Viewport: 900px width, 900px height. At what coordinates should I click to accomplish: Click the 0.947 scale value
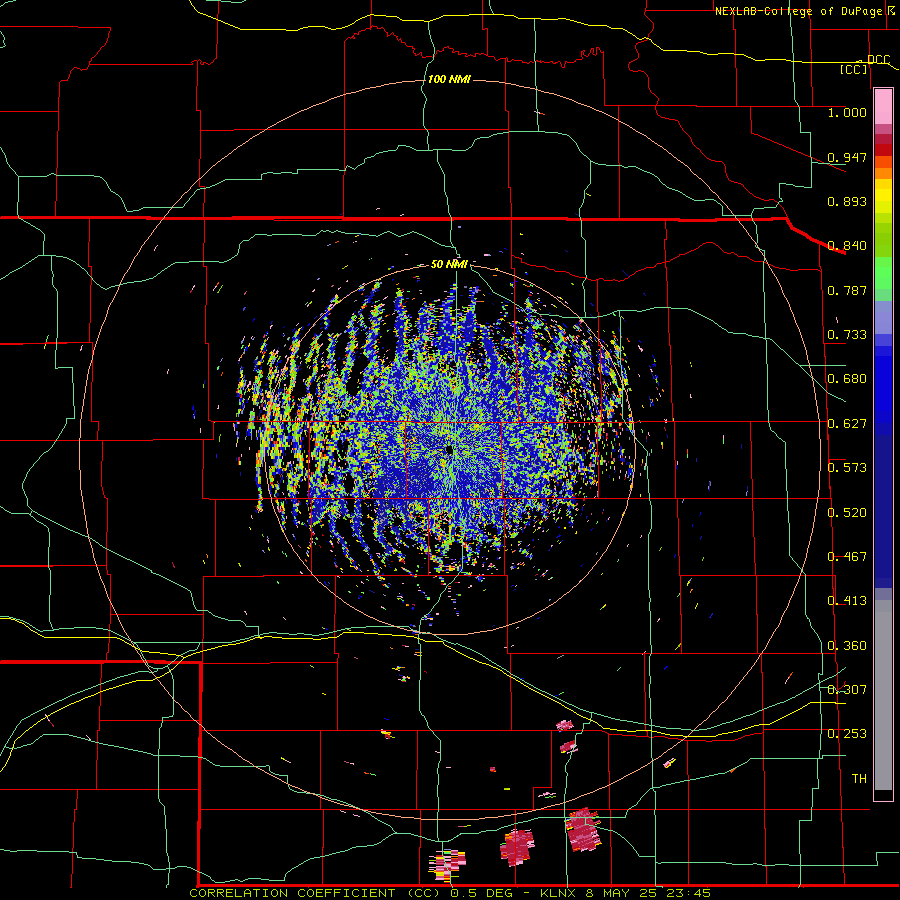click(x=847, y=157)
